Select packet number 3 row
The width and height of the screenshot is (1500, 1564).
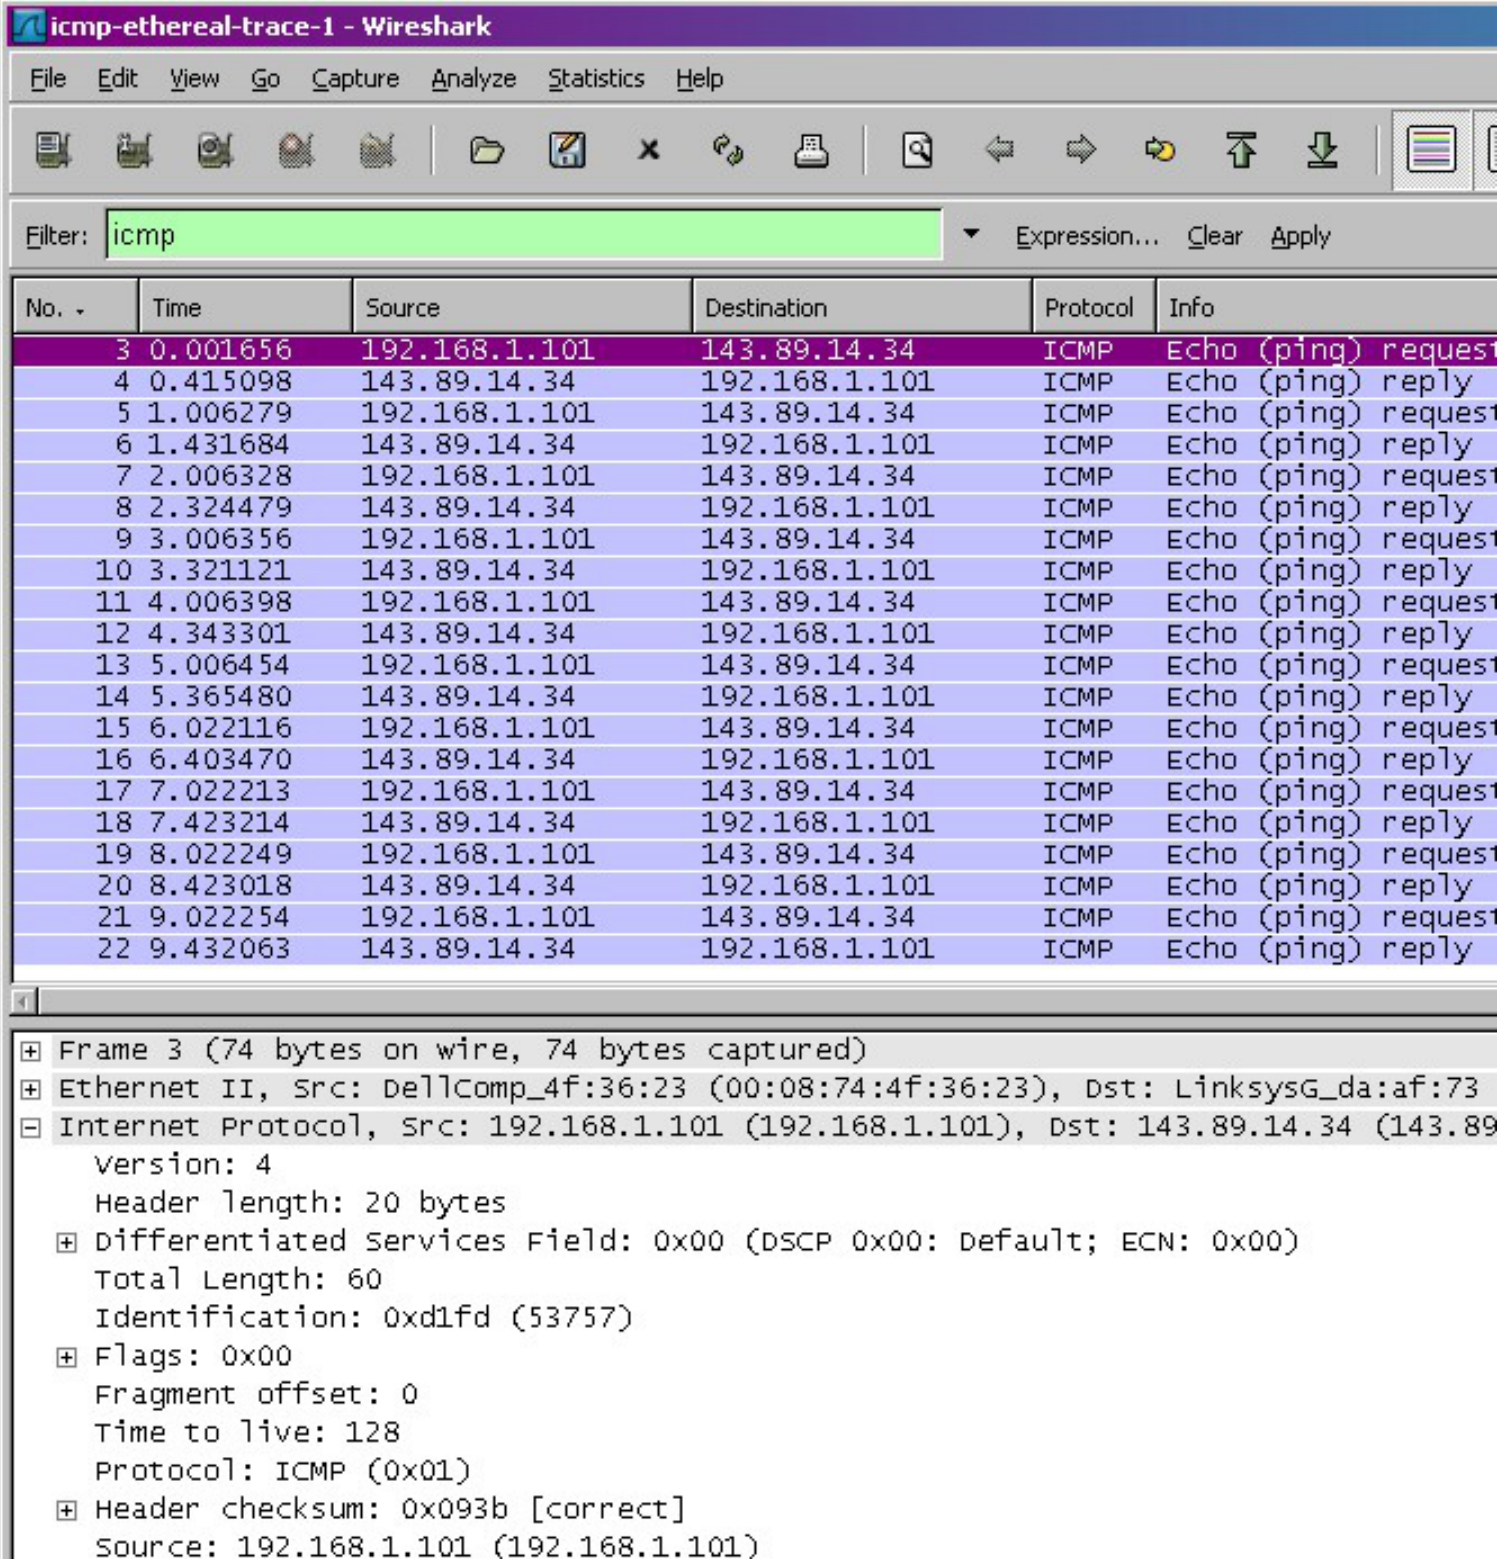[x=755, y=351]
